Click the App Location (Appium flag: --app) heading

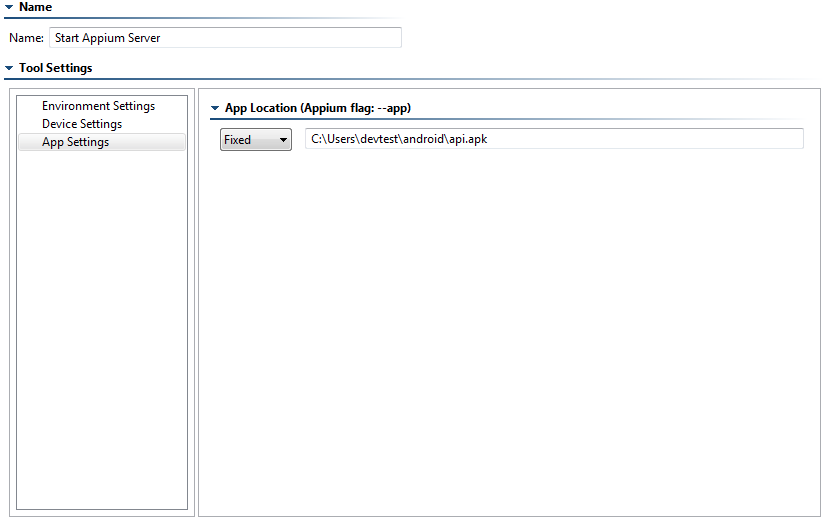coord(318,108)
